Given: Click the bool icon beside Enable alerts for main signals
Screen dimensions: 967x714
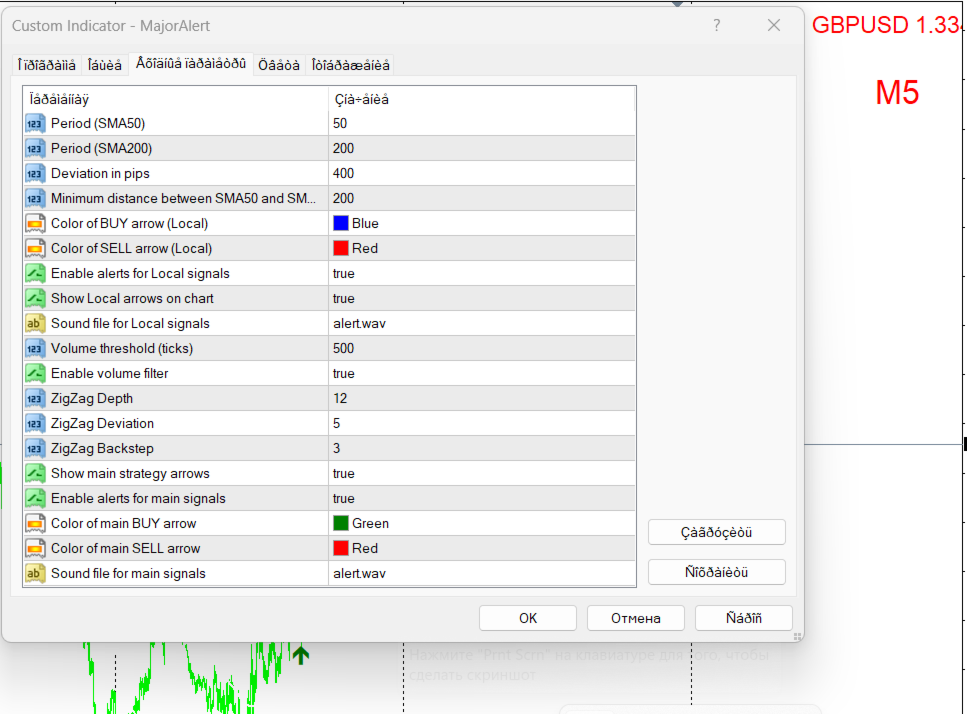Looking at the screenshot, I should 35,498.
